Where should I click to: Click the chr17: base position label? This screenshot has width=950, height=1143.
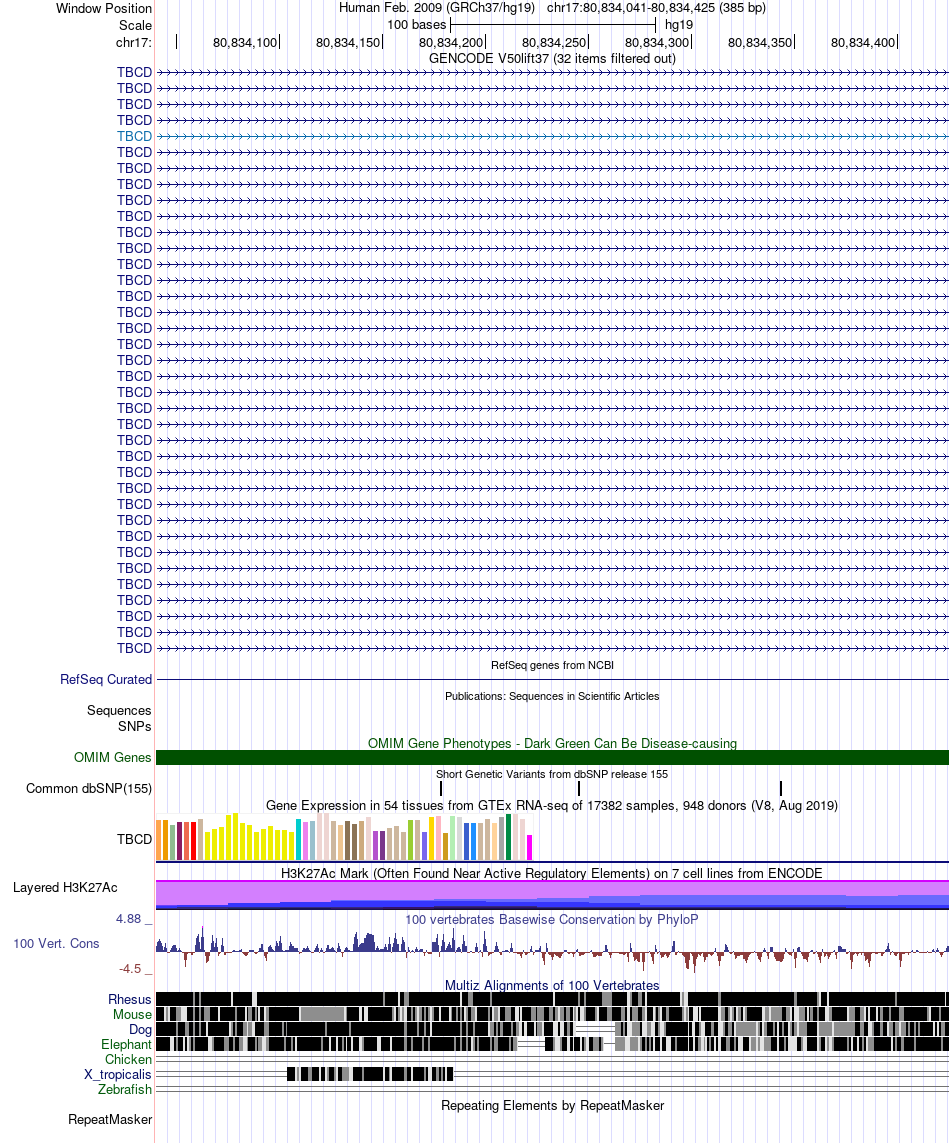(x=133, y=42)
